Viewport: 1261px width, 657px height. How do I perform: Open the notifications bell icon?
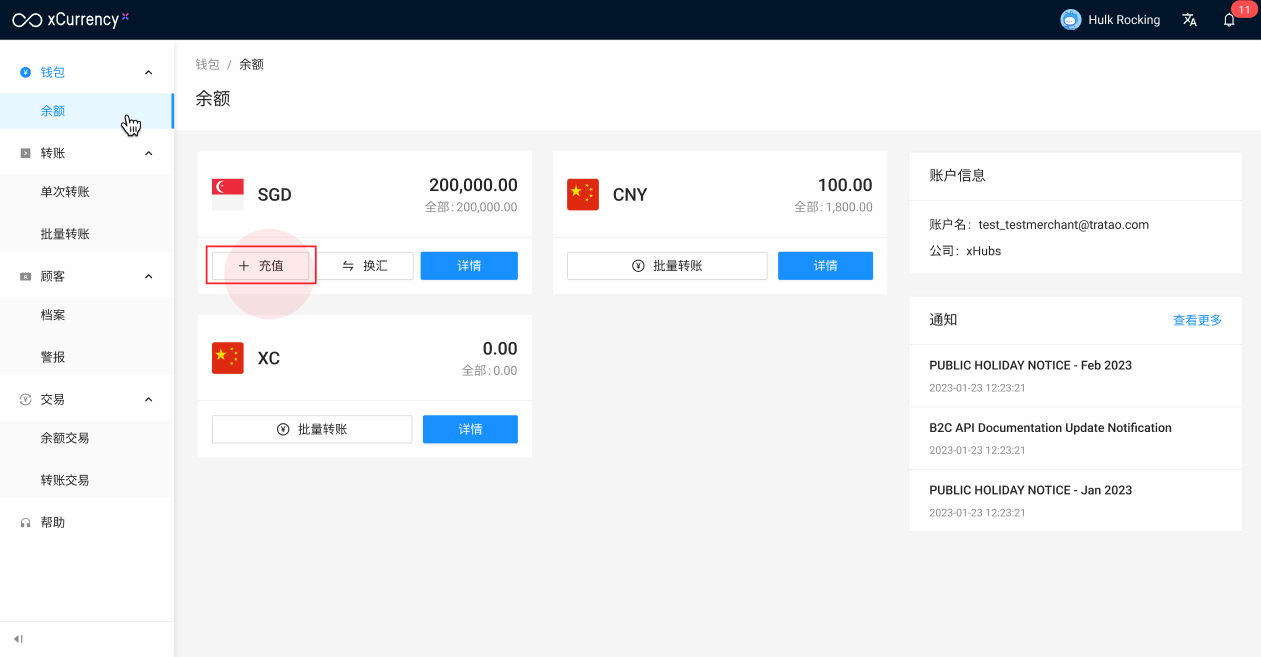tap(1229, 20)
